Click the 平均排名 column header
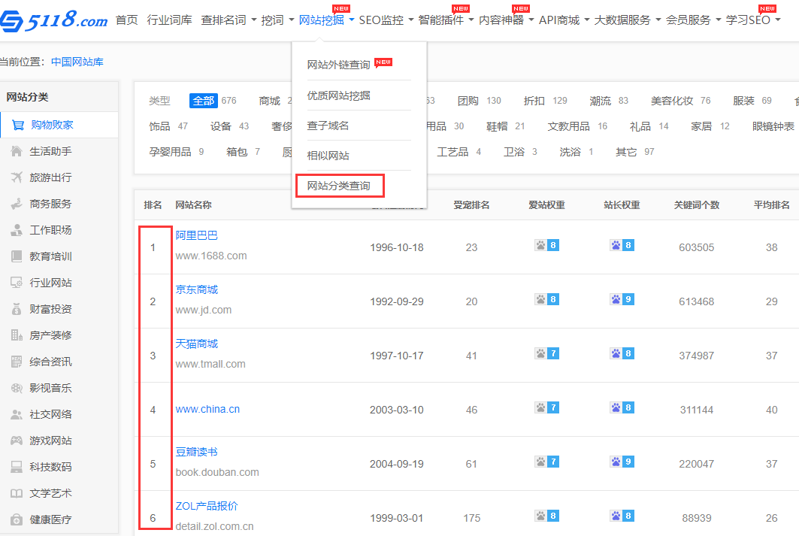Viewport: 799px width, 536px height. tap(771, 205)
